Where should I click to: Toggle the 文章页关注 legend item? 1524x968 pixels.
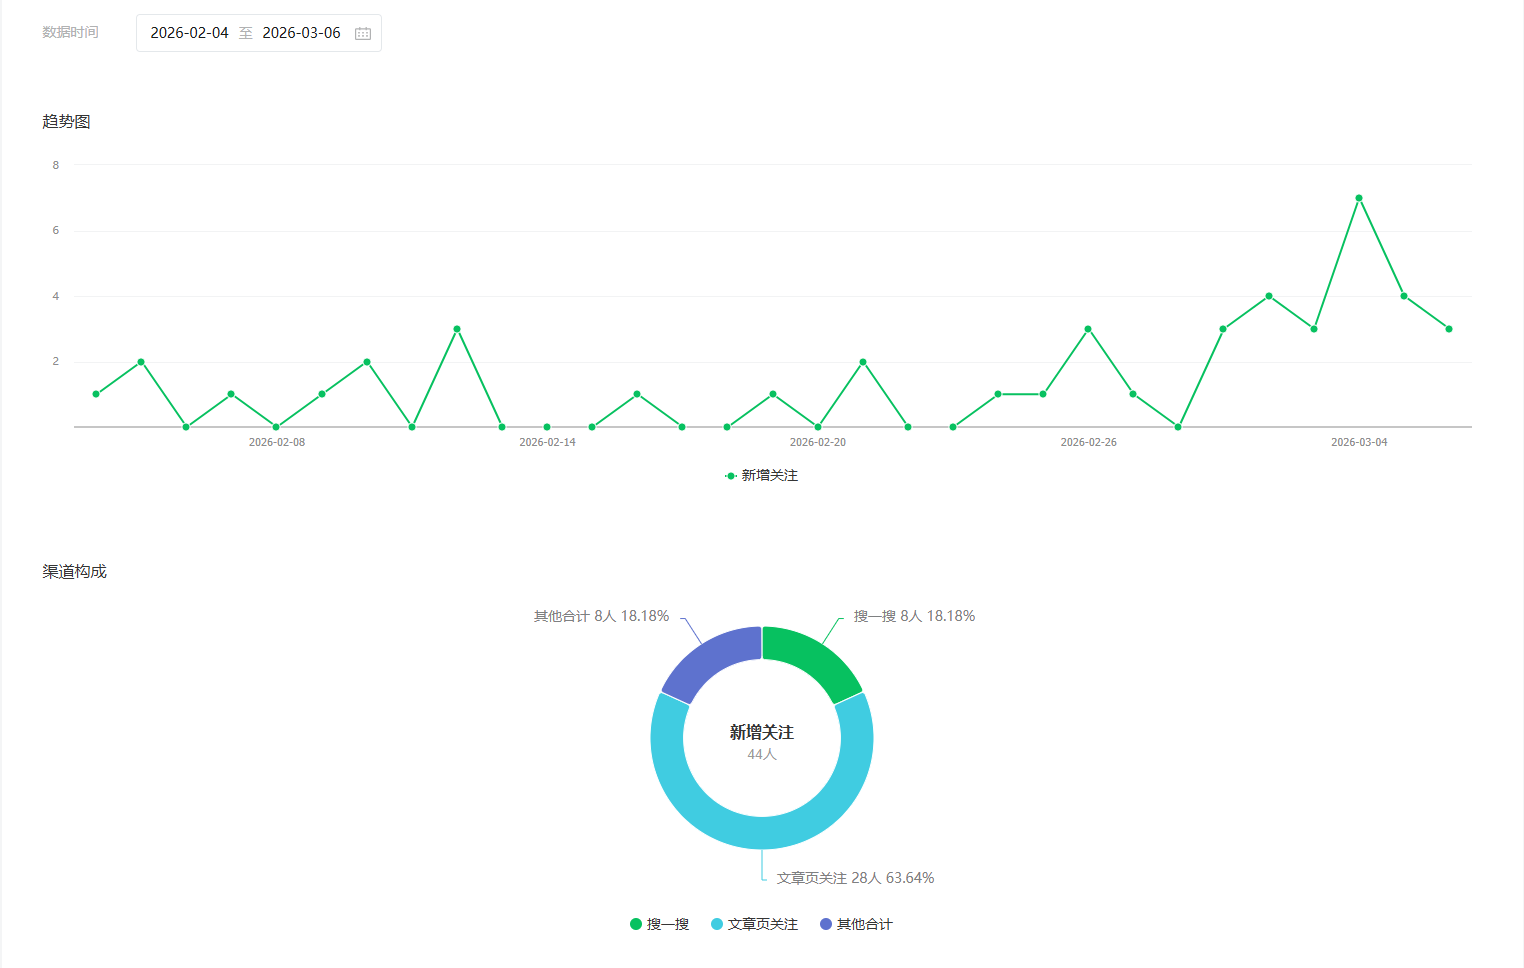754,924
